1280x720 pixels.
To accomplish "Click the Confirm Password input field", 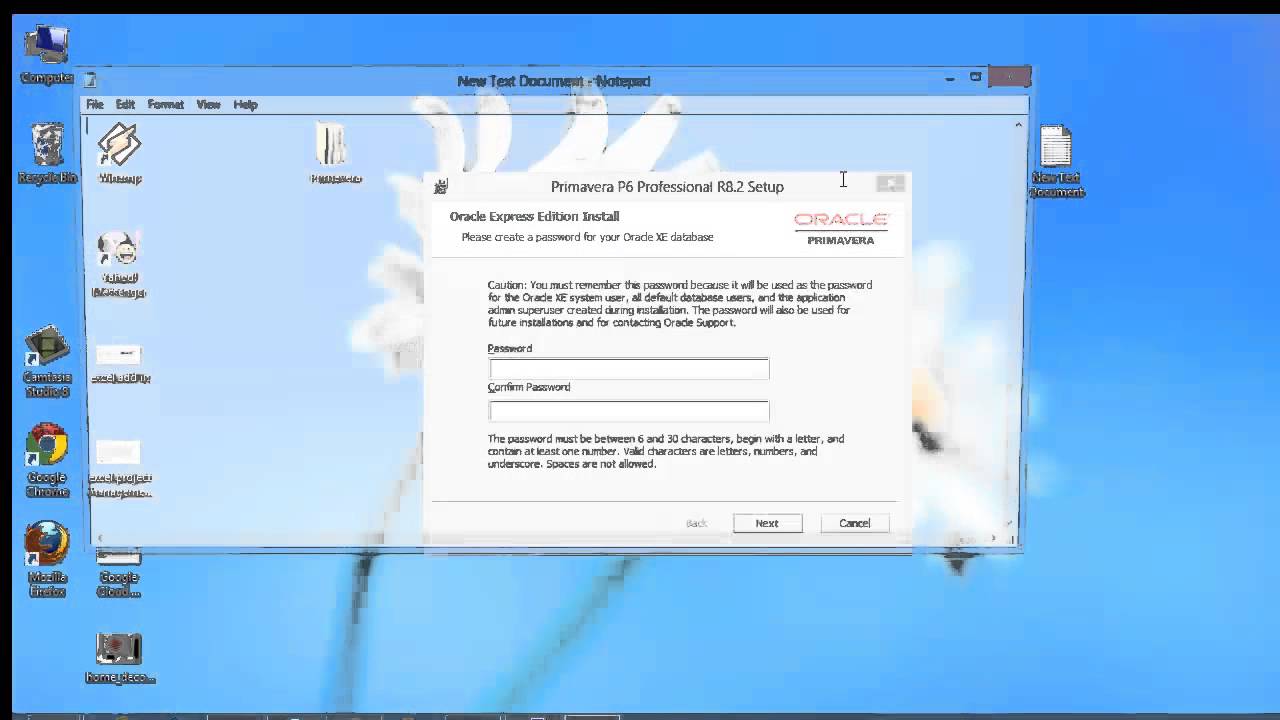I will click(x=629, y=411).
